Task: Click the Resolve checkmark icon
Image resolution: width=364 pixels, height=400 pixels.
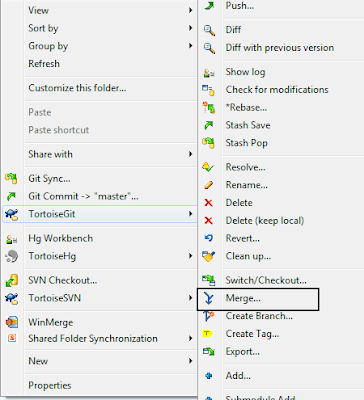Action: (x=208, y=167)
